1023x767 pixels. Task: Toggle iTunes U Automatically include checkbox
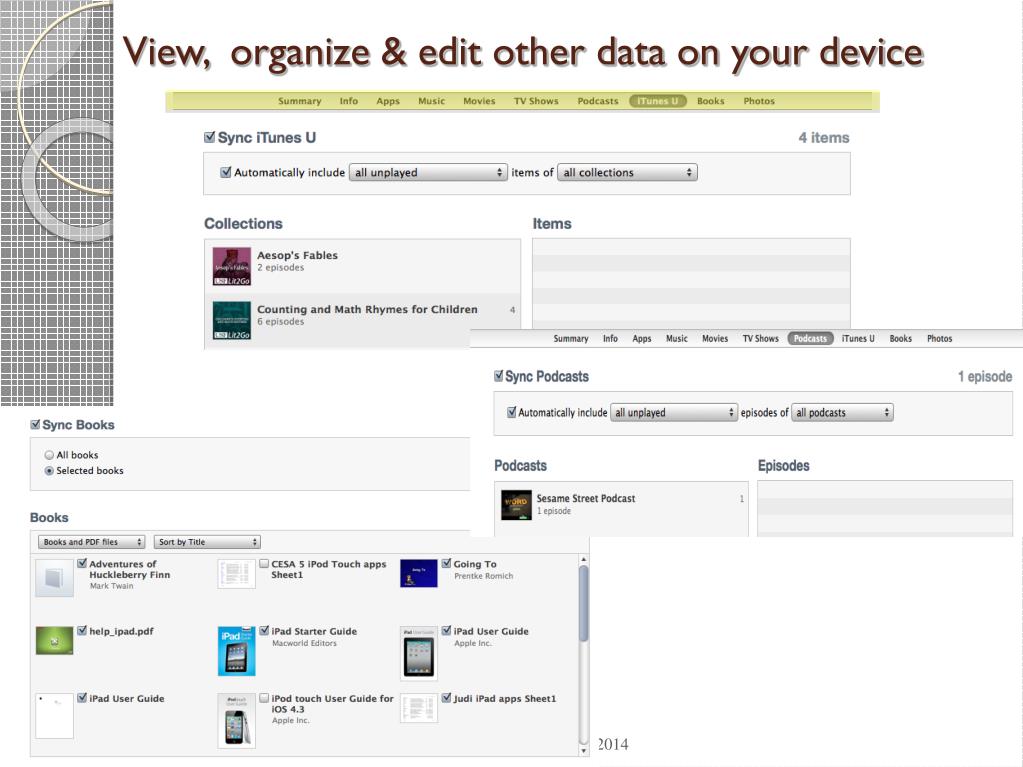click(x=226, y=172)
